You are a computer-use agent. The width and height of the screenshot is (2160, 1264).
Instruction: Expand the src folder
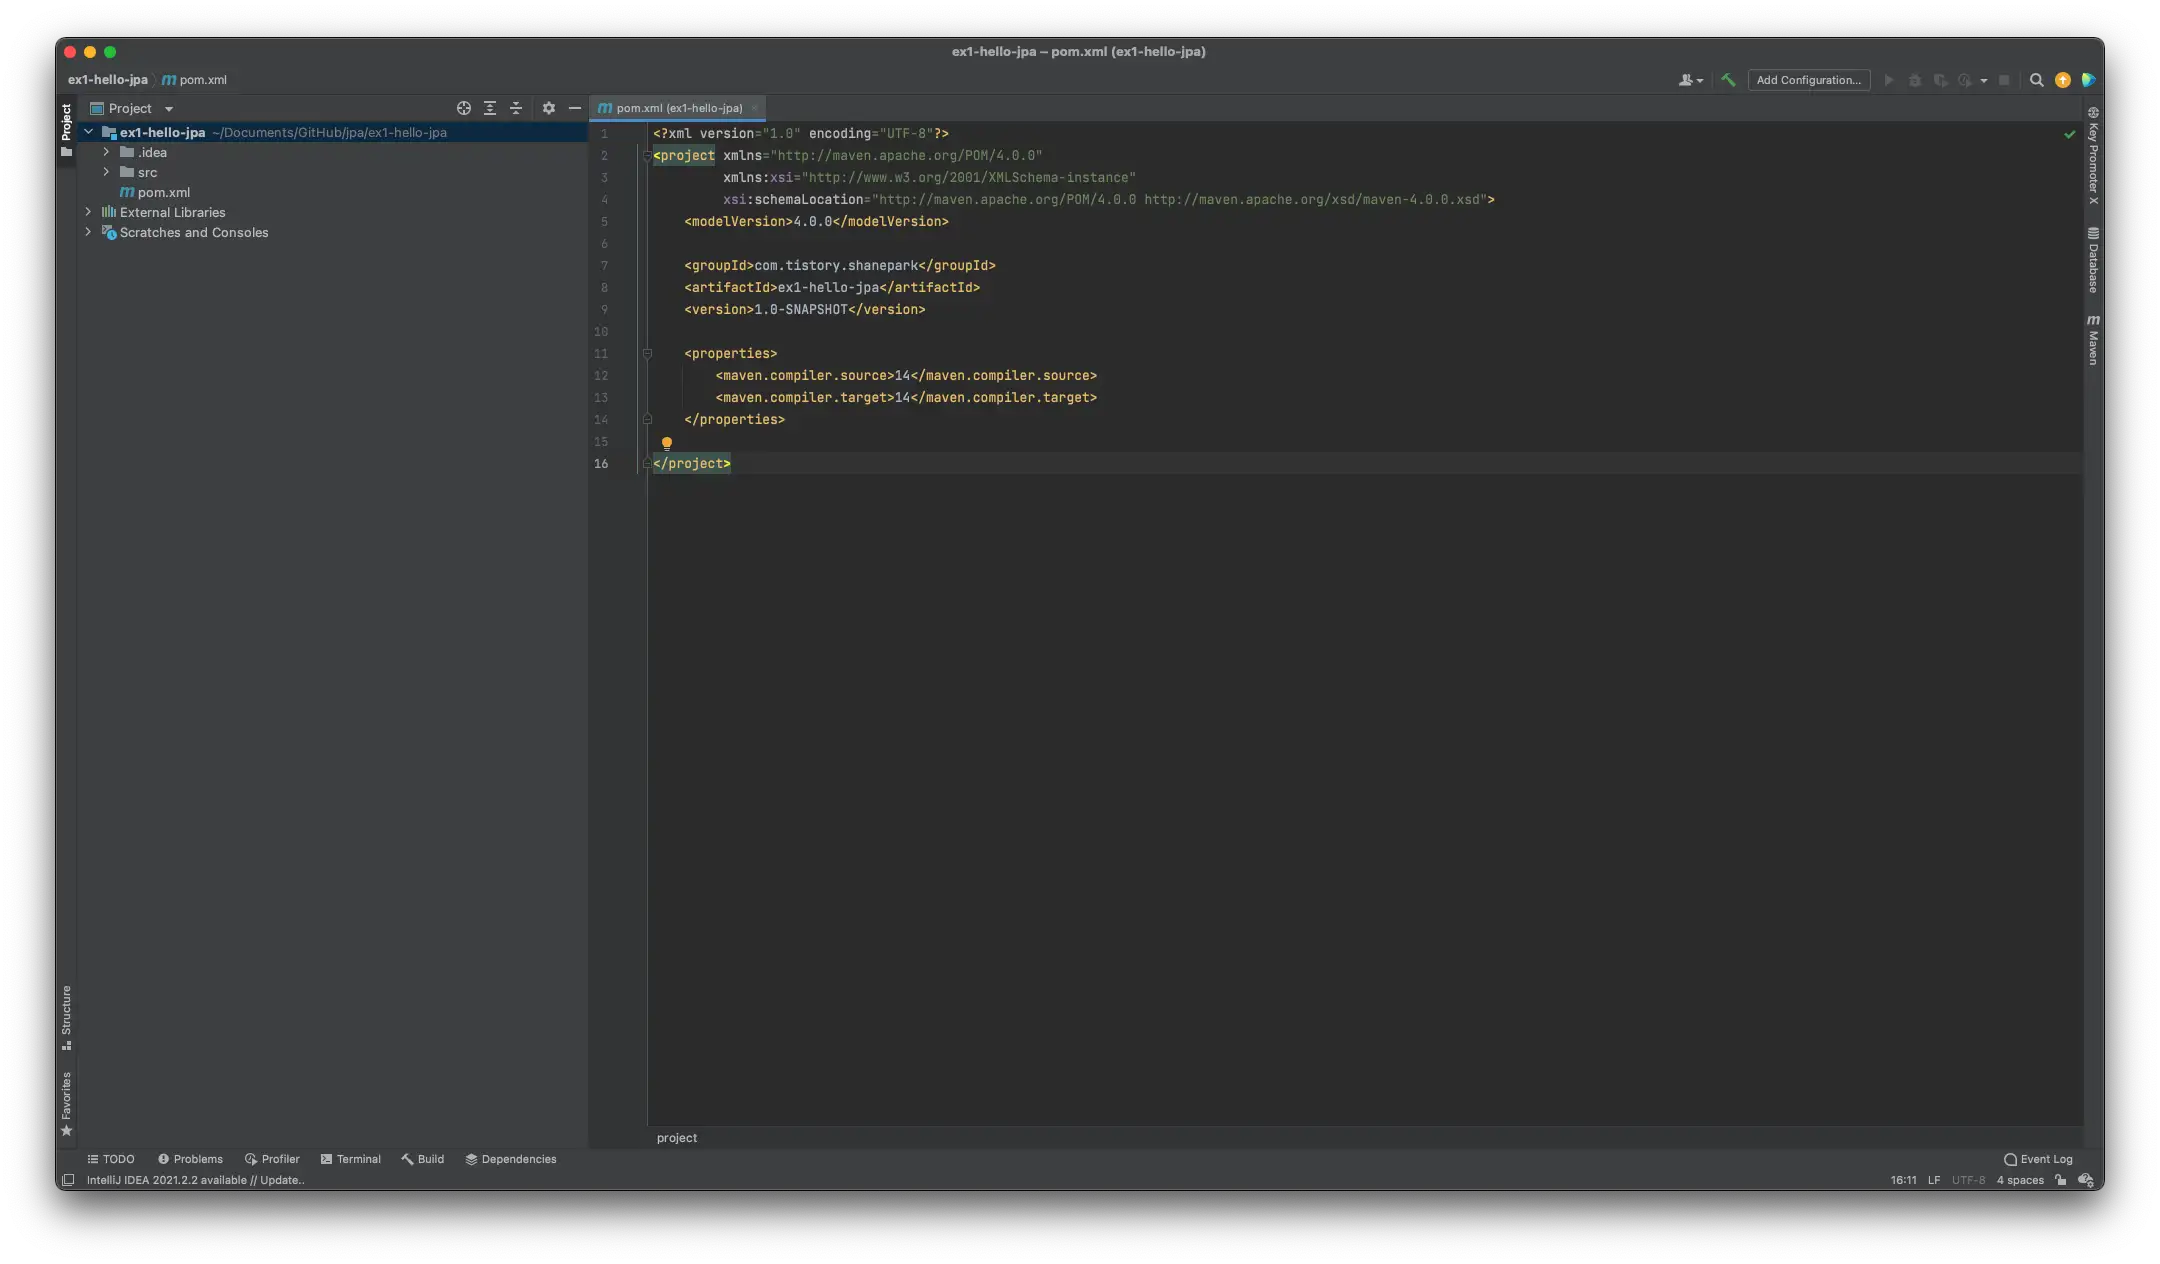[106, 172]
